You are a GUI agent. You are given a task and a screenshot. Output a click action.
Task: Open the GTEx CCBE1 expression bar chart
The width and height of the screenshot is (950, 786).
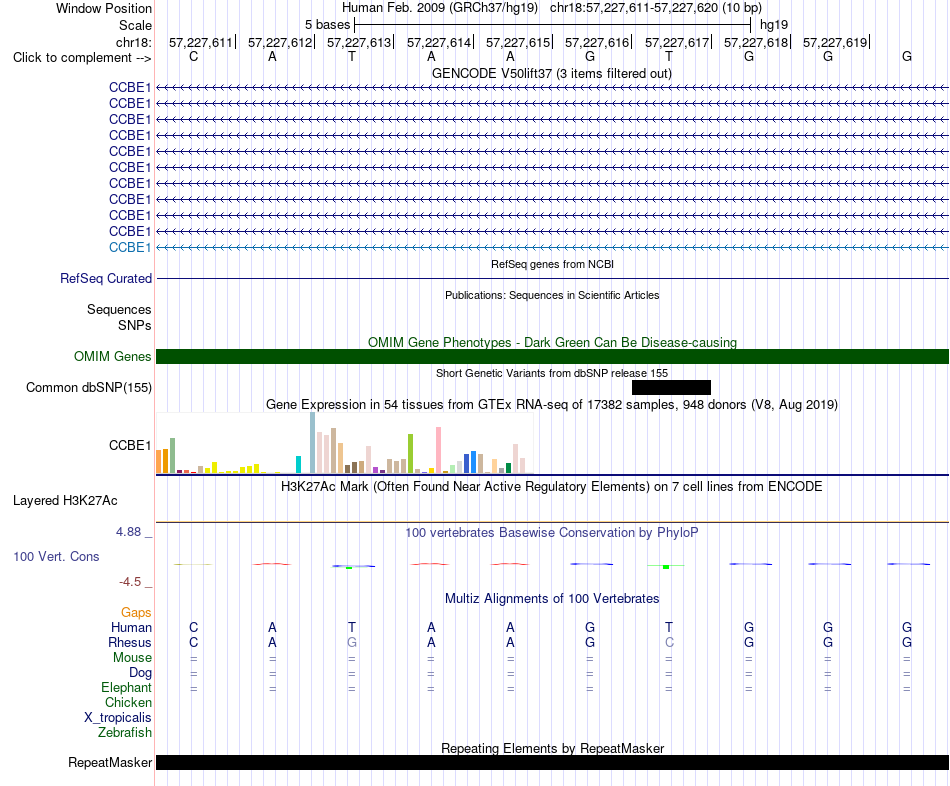click(x=345, y=443)
